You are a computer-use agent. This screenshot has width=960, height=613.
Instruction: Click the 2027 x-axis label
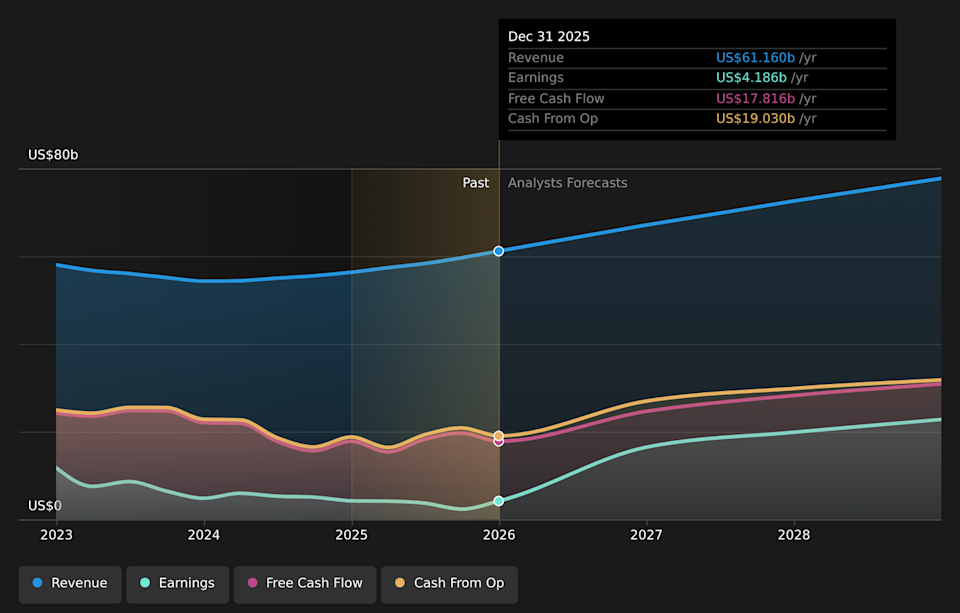point(647,534)
